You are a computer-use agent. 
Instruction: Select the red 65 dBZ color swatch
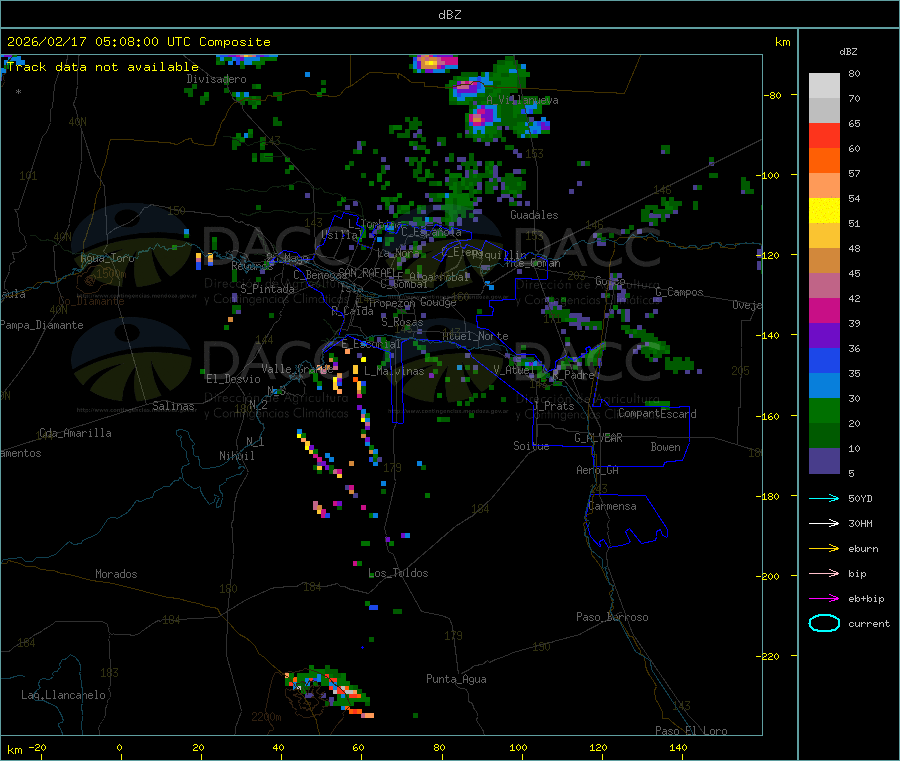tap(824, 135)
